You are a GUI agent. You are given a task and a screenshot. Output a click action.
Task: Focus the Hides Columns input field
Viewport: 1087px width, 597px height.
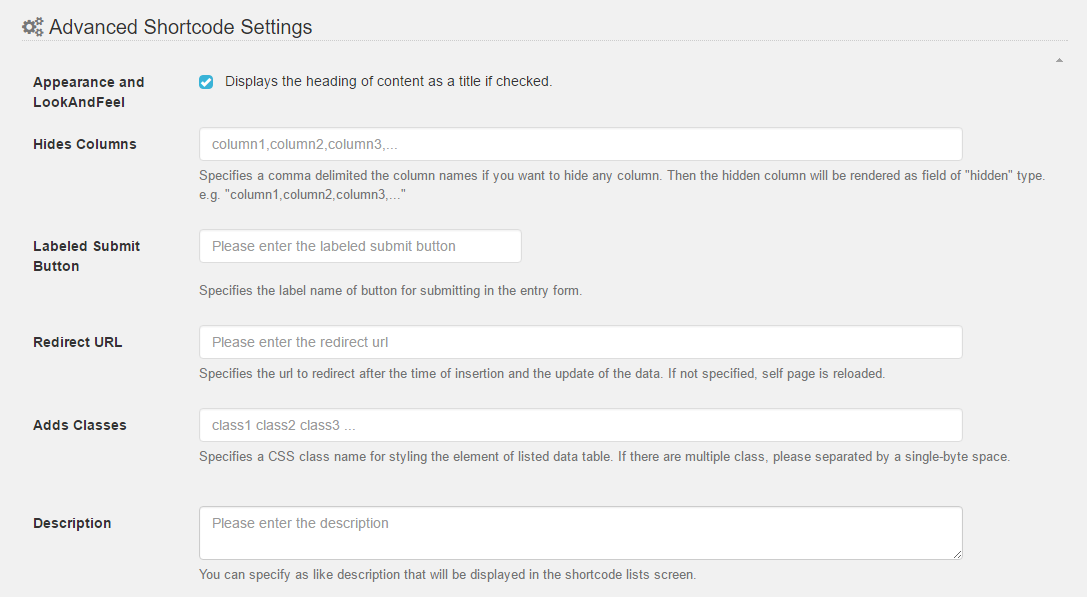click(580, 144)
